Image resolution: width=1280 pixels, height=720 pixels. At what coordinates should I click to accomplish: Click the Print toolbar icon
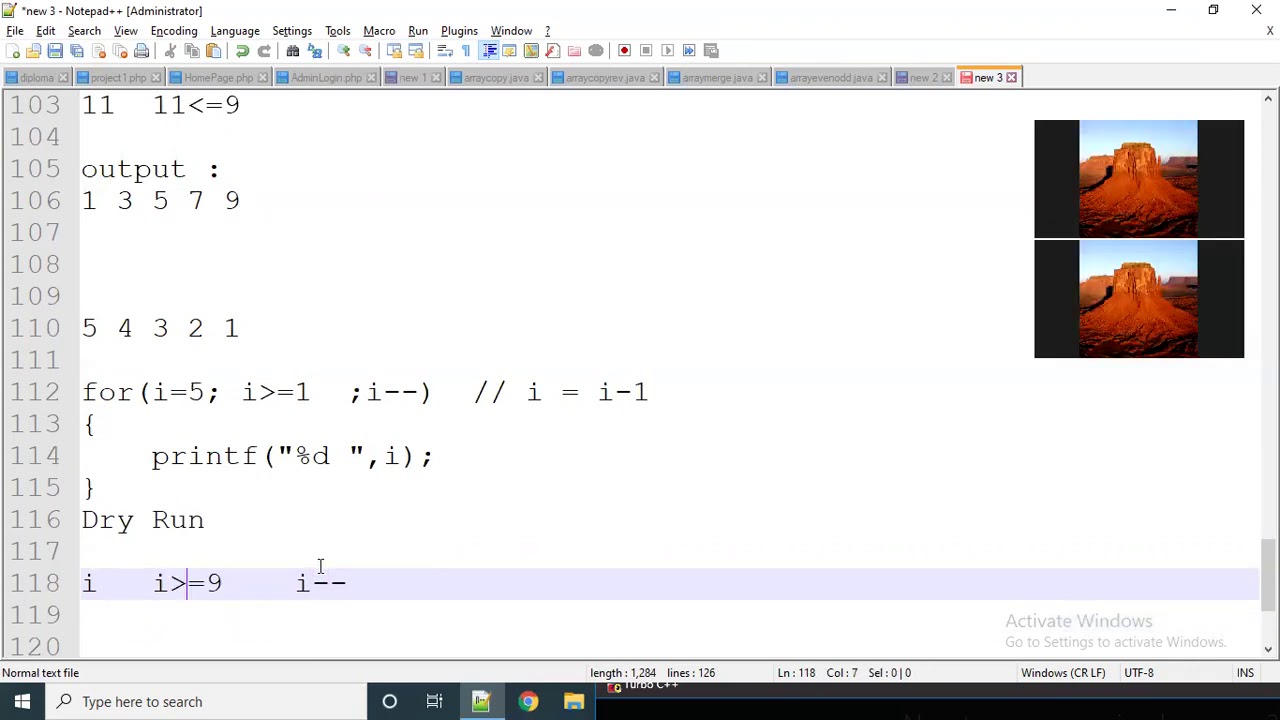[141, 50]
